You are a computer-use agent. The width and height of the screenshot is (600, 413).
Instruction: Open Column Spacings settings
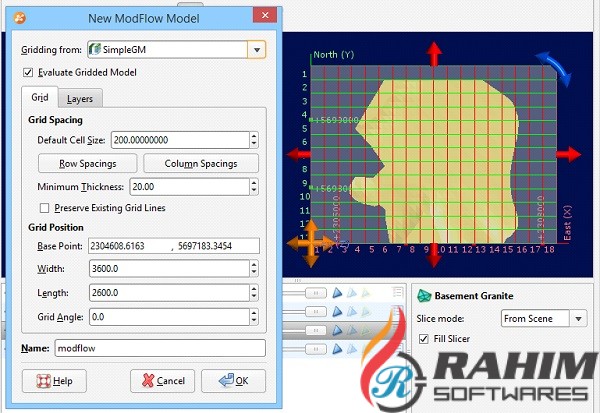point(201,163)
